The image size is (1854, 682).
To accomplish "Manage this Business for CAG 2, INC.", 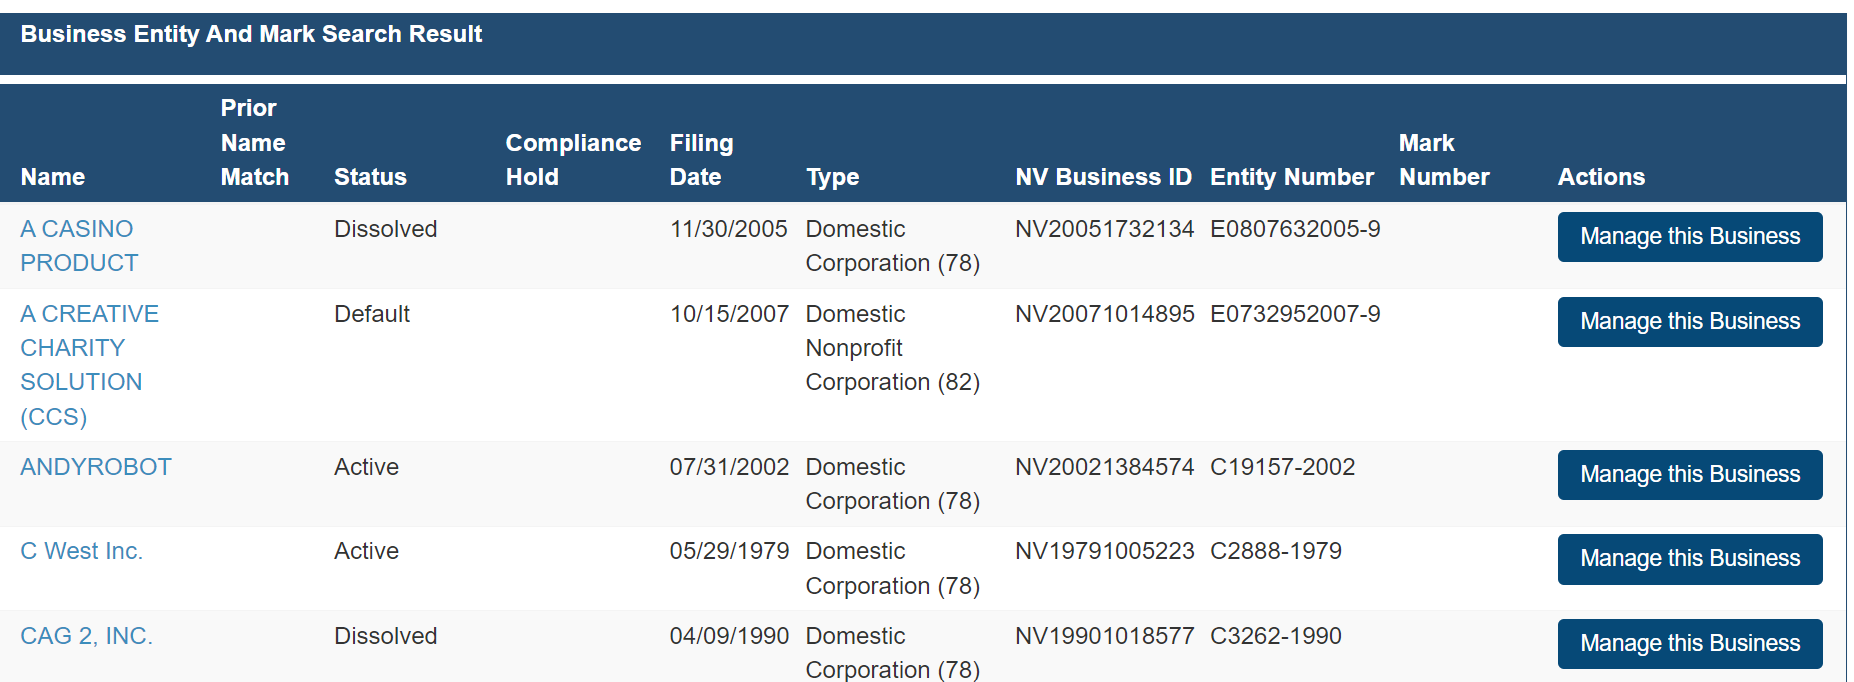I will (x=1689, y=644).
